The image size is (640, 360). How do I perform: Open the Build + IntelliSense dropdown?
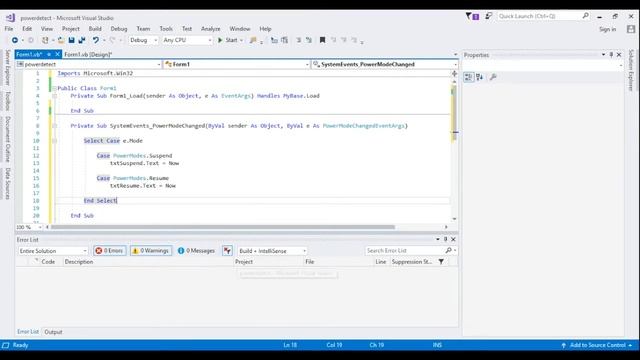point(272,251)
